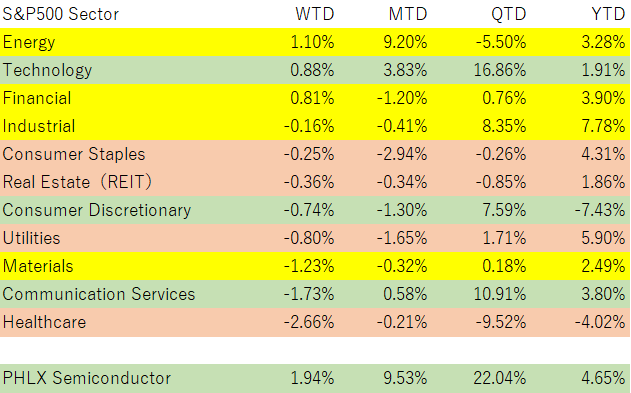Click the PHLX Semiconductor label
Viewport: 631px width, 393px height.
(87, 378)
